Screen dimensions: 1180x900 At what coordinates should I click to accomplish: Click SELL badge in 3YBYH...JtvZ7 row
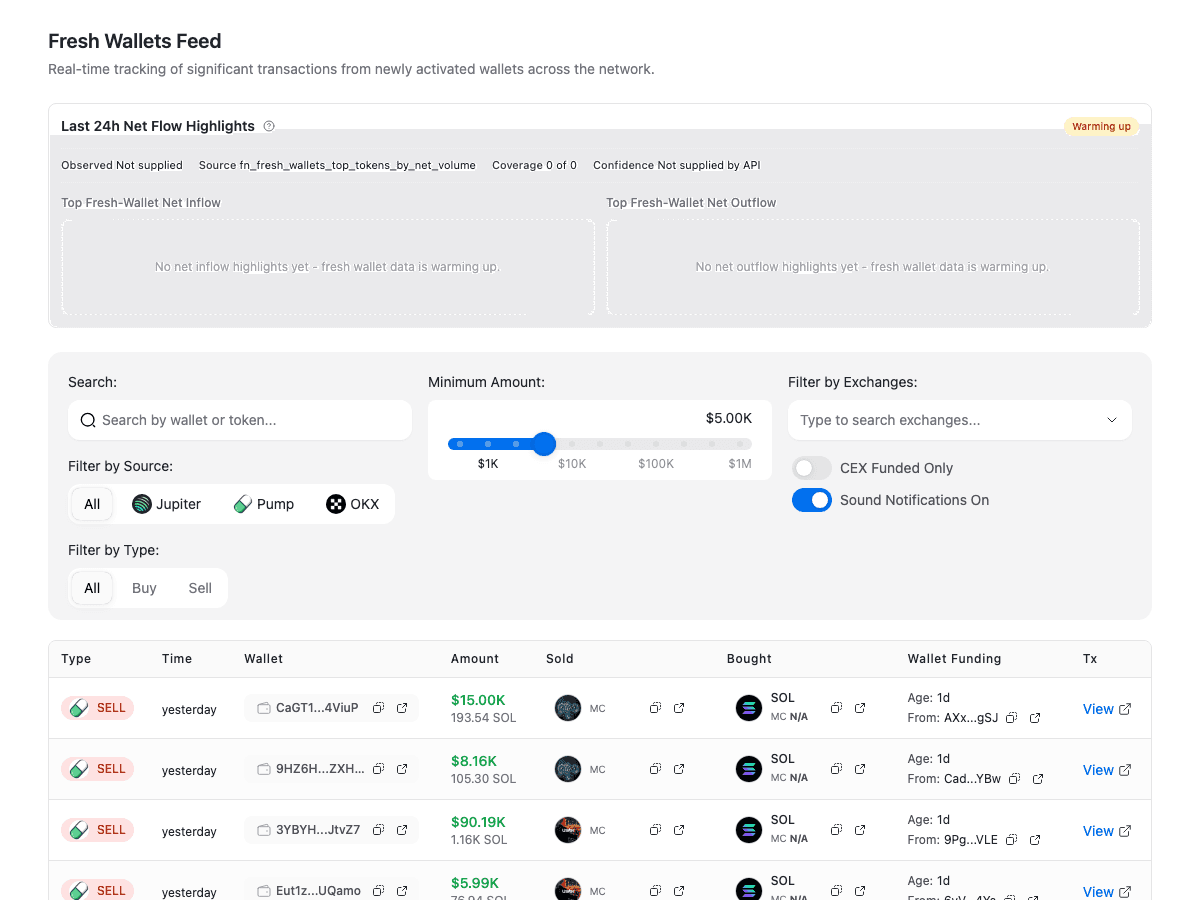click(98, 830)
